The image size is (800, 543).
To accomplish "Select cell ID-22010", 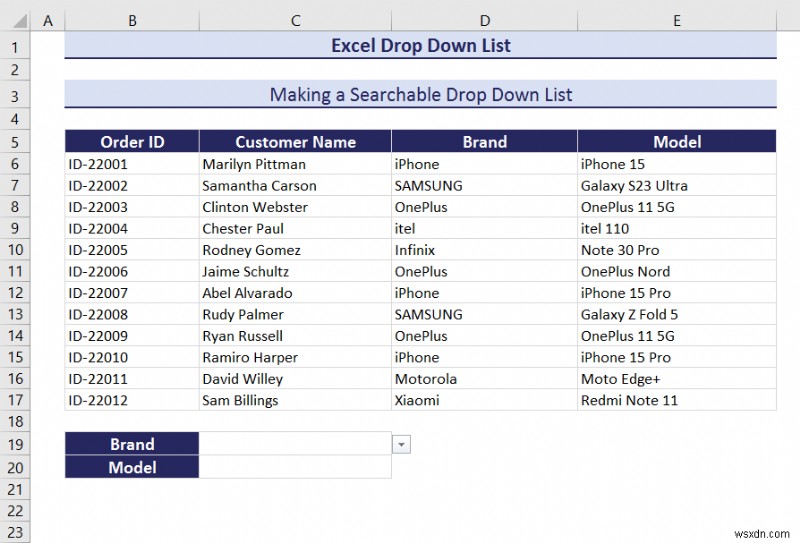I will [132, 357].
